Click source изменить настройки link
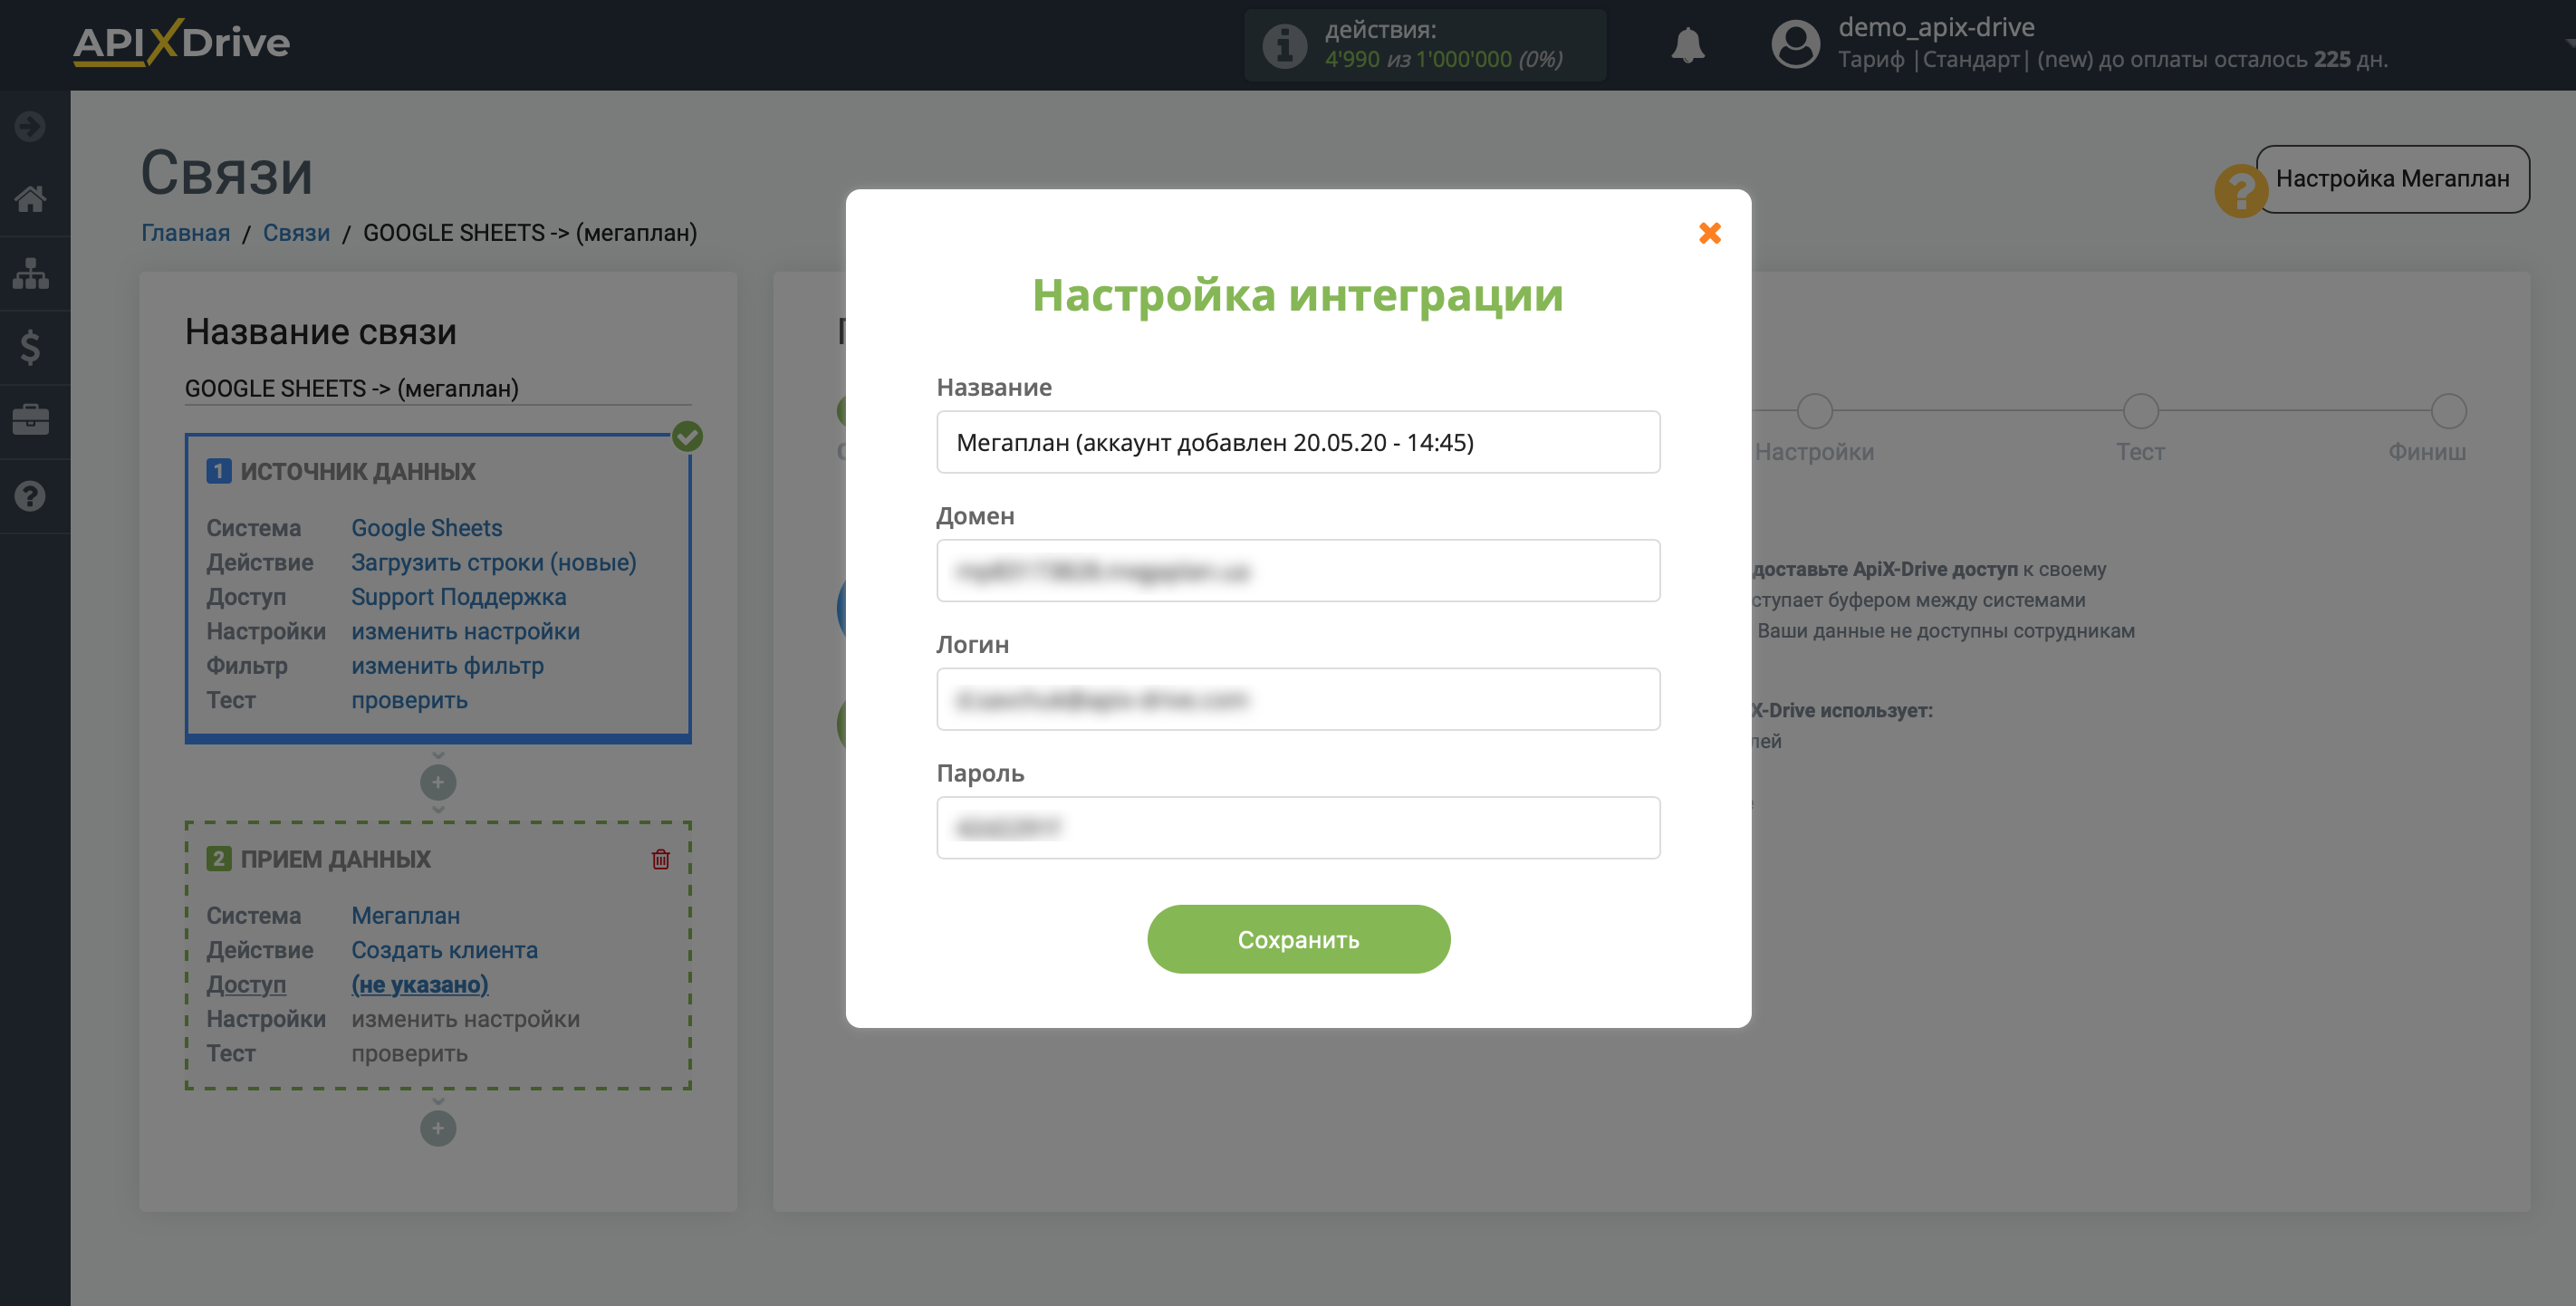The width and height of the screenshot is (2576, 1306). 465,631
